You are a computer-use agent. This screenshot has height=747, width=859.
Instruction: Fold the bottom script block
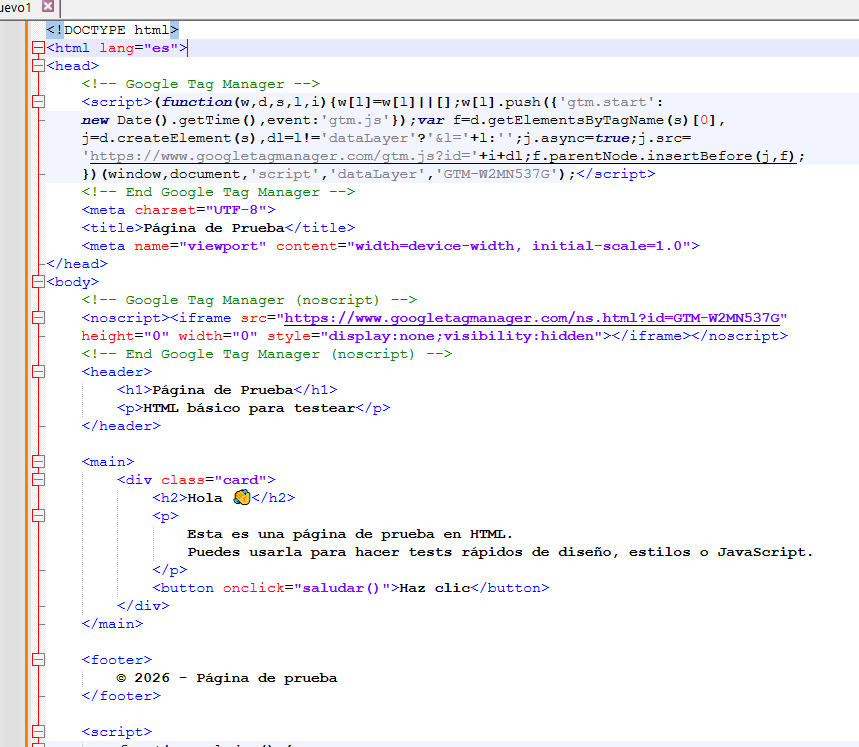point(39,732)
